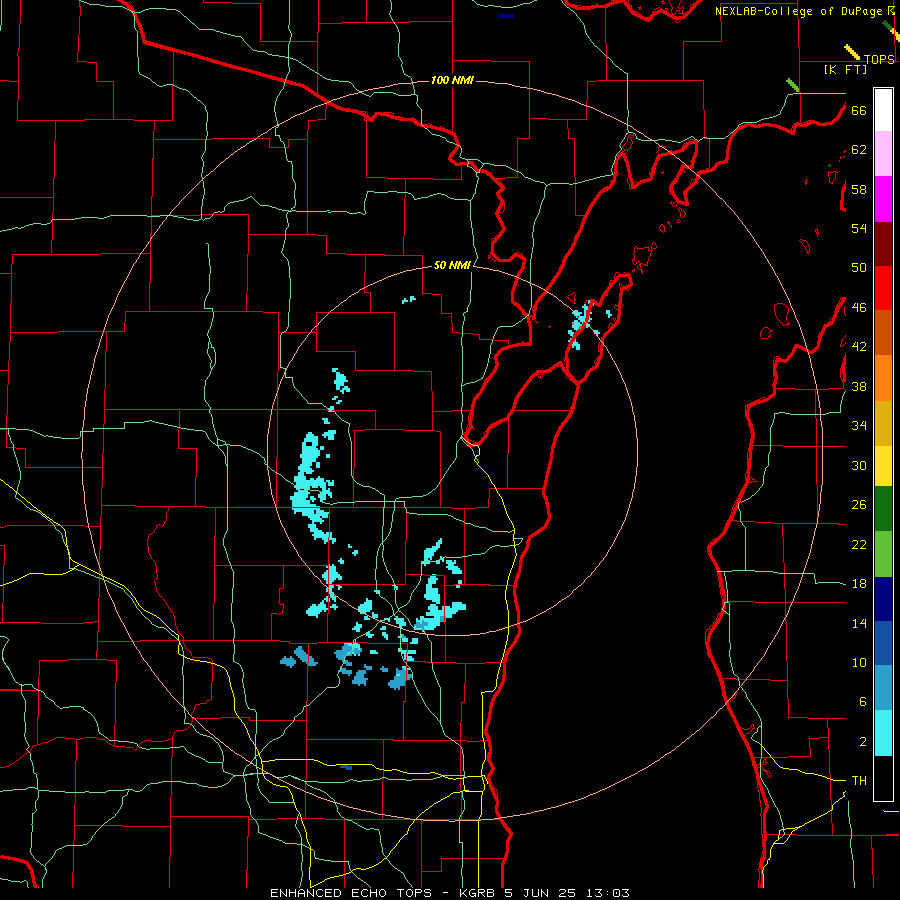
Task: Click the "TOPS" legend title
Action: click(879, 60)
